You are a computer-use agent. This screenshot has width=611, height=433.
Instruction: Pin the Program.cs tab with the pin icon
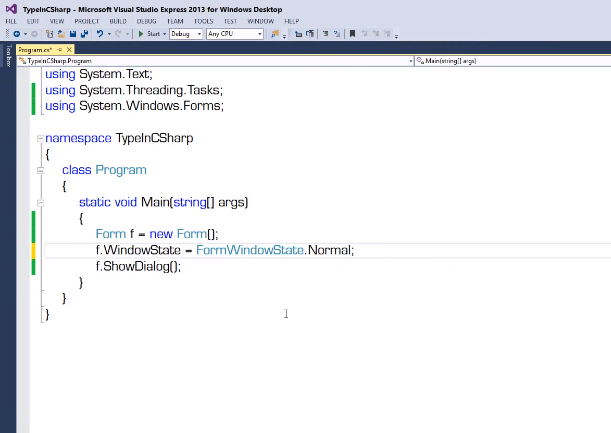(x=60, y=49)
